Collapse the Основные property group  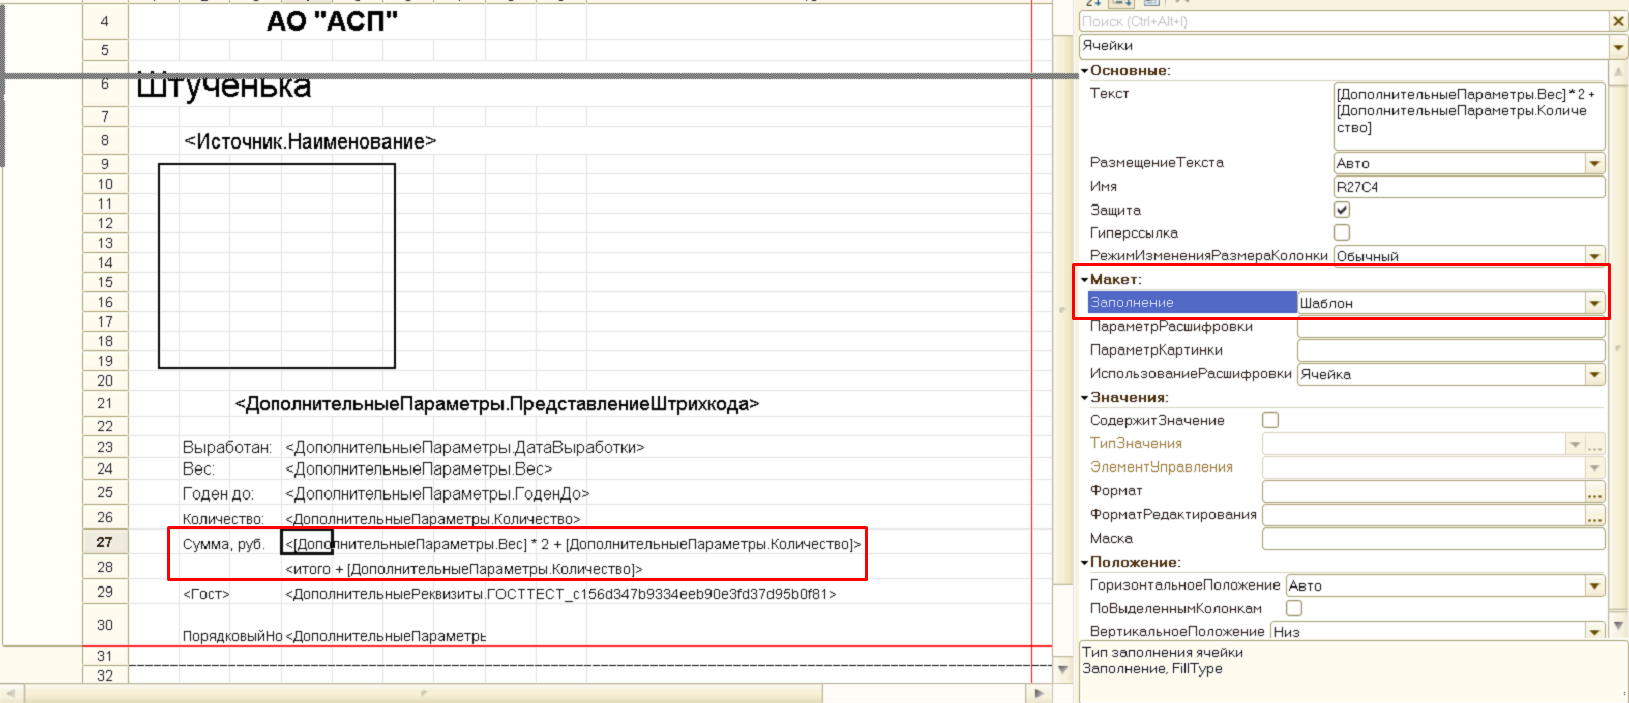[x=1084, y=71]
